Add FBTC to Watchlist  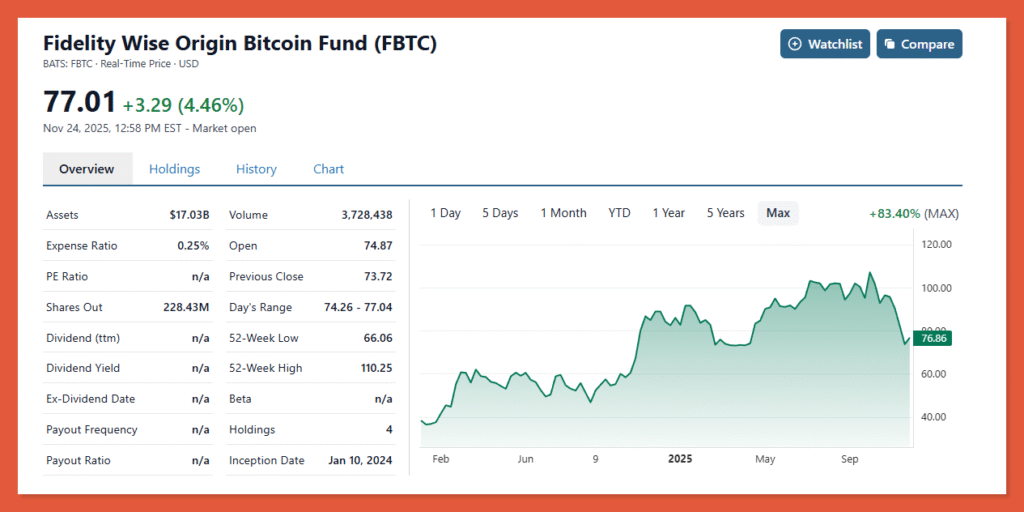[825, 44]
